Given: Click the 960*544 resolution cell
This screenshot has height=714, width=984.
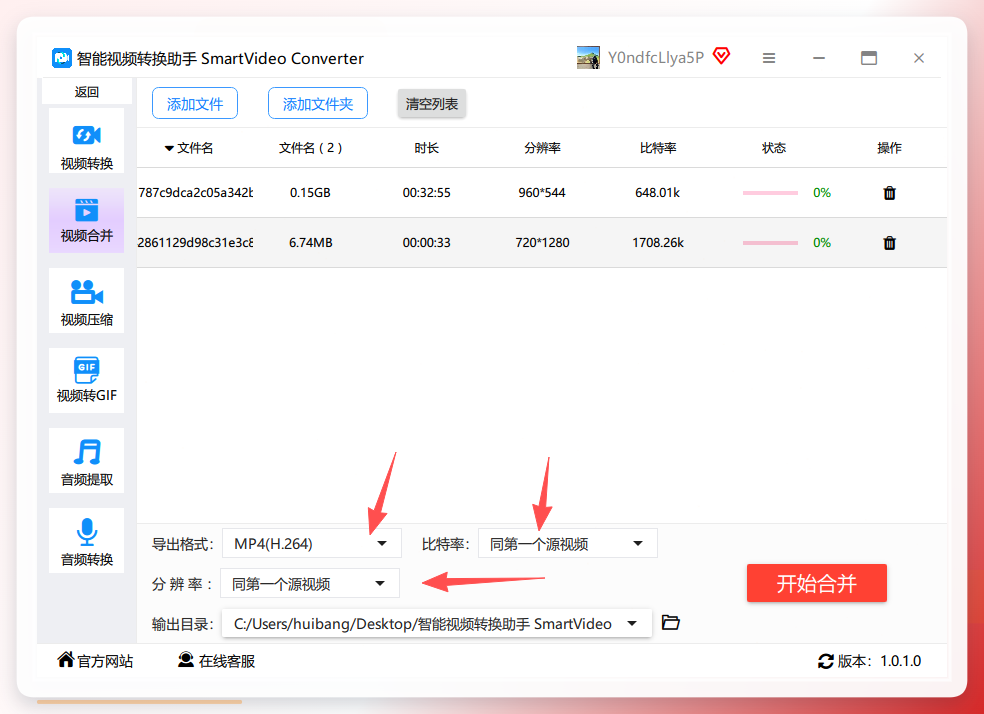Looking at the screenshot, I should [x=542, y=193].
